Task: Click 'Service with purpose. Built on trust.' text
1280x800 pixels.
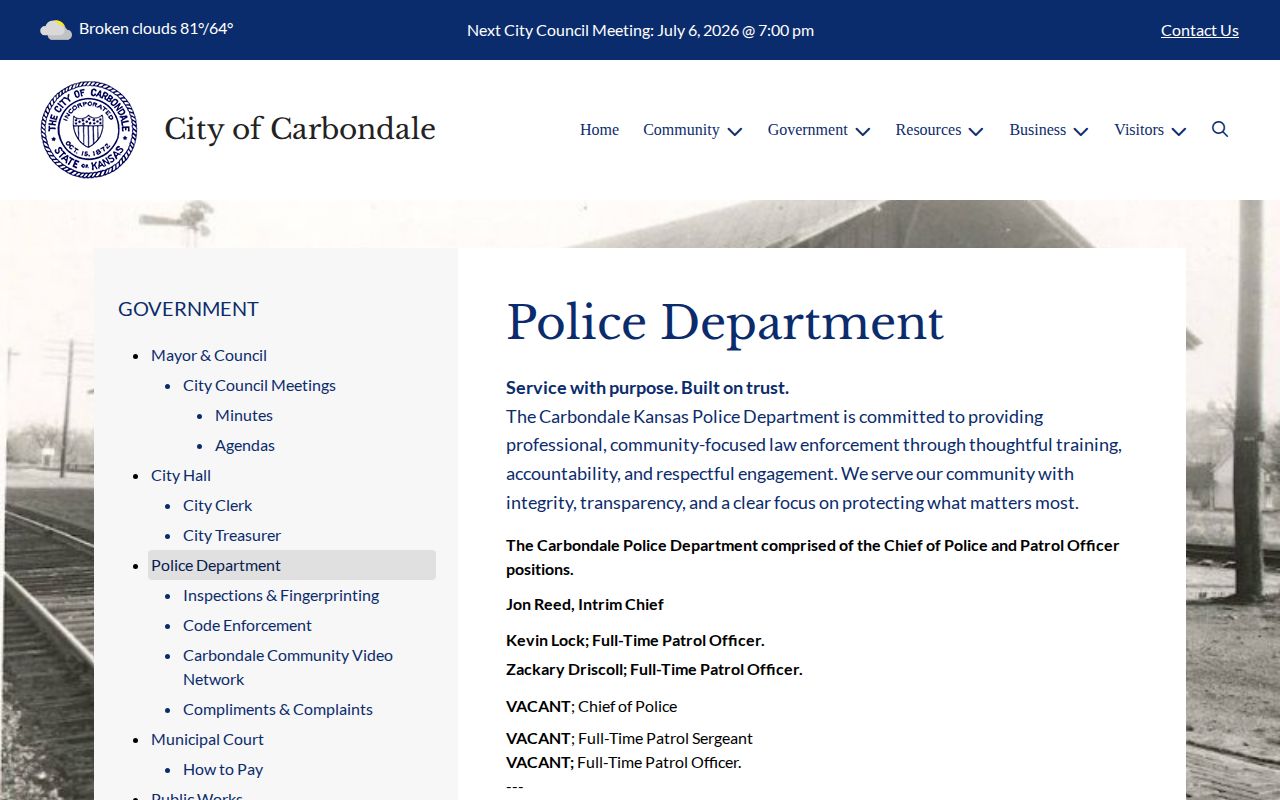Action: click(x=647, y=387)
